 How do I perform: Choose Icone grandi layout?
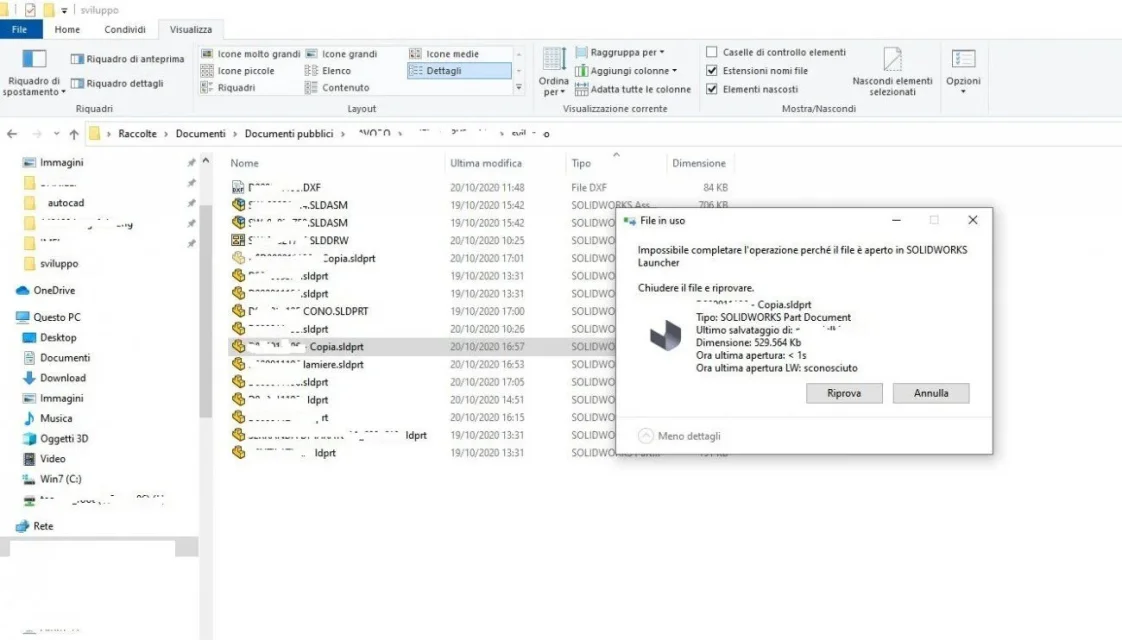point(341,54)
